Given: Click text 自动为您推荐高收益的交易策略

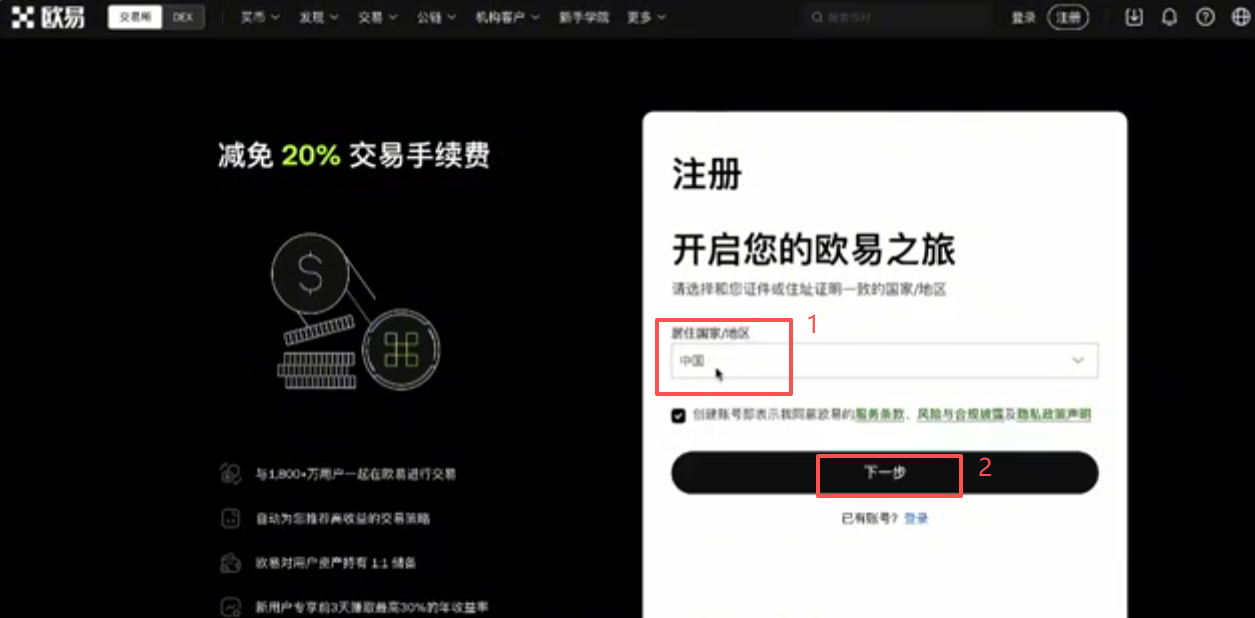Looking at the screenshot, I should [343, 519].
